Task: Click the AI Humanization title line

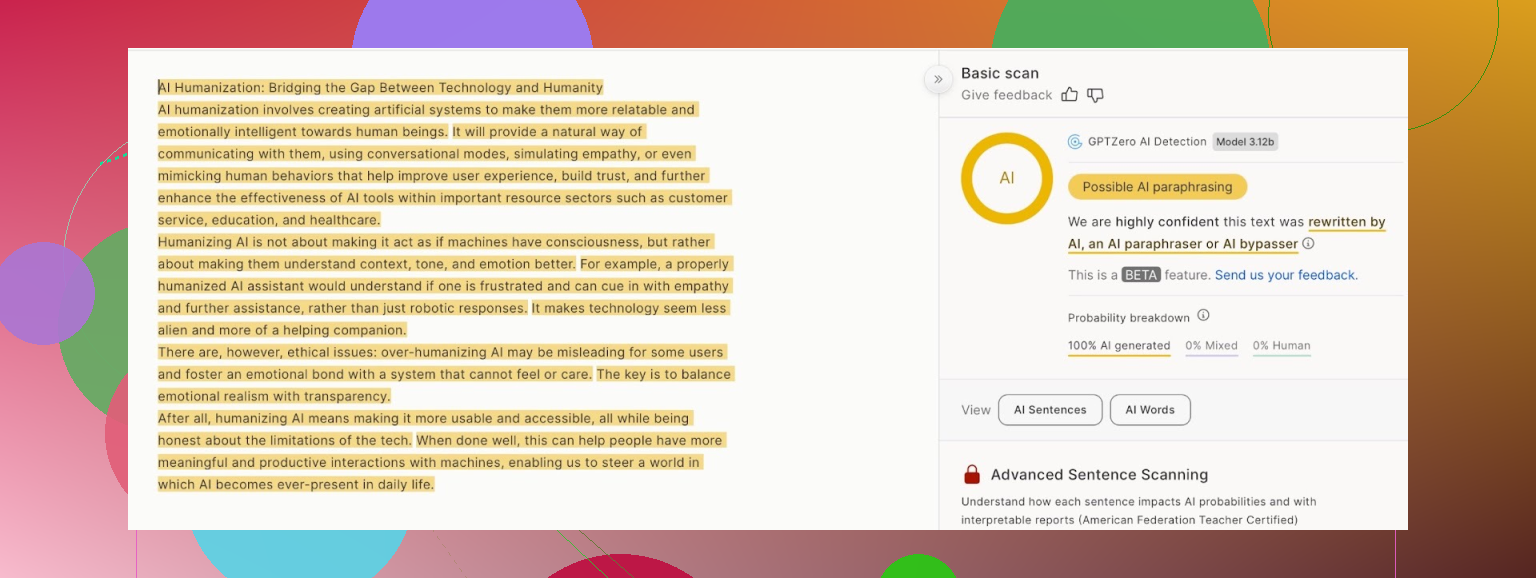Action: tap(381, 88)
